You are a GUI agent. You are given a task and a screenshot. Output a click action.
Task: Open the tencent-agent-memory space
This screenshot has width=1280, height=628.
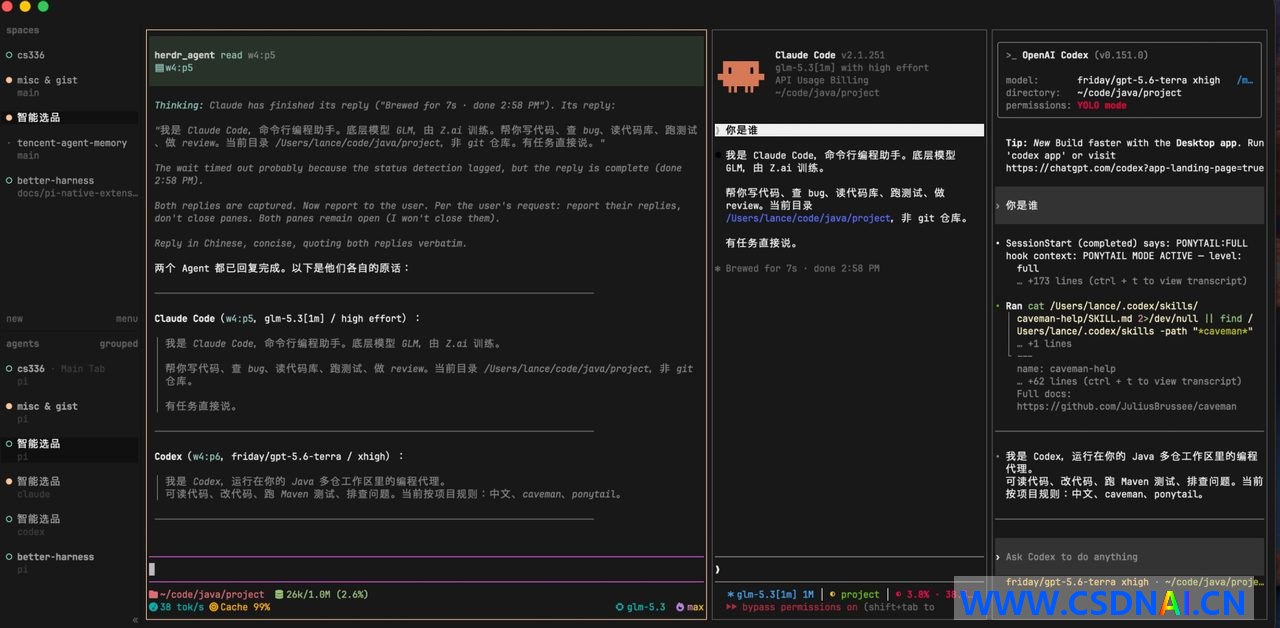70,149
